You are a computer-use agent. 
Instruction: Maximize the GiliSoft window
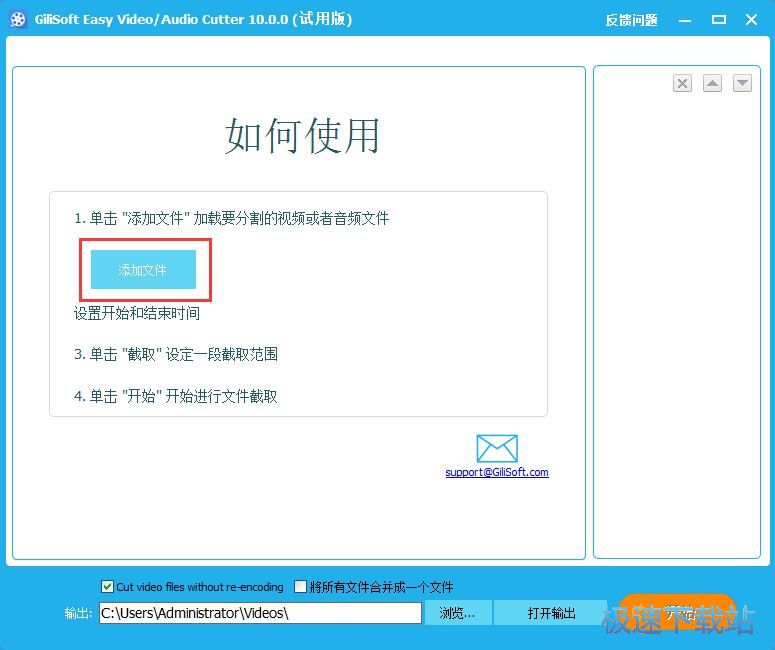click(718, 20)
